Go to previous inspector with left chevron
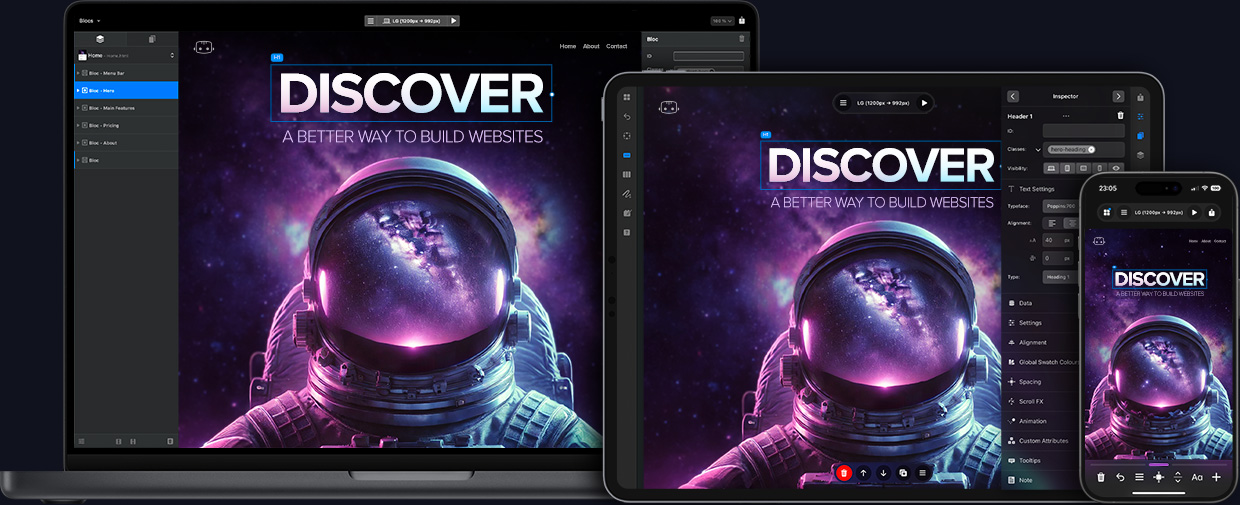Image resolution: width=1240 pixels, height=505 pixels. (x=1013, y=96)
